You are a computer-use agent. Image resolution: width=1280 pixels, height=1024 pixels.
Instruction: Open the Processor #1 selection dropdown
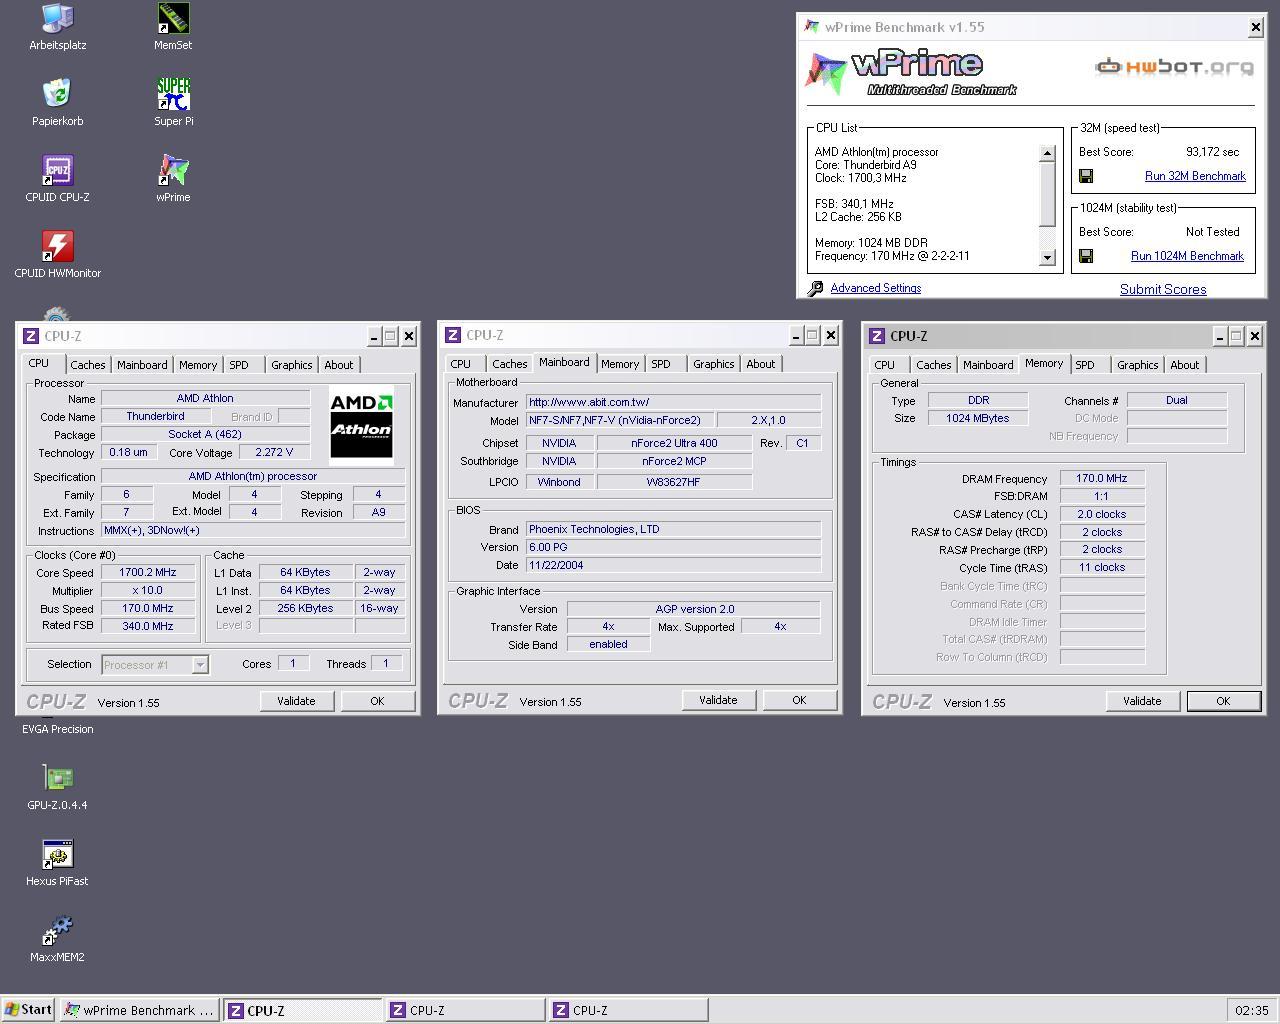pyautogui.click(x=200, y=665)
